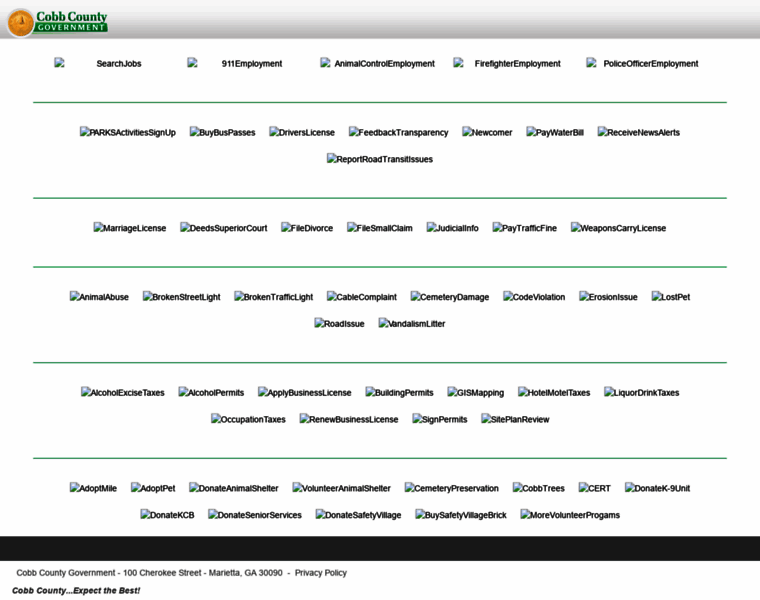Click the PoliceOfficerEmployment icon
760x600 pixels.
[x=642, y=63]
